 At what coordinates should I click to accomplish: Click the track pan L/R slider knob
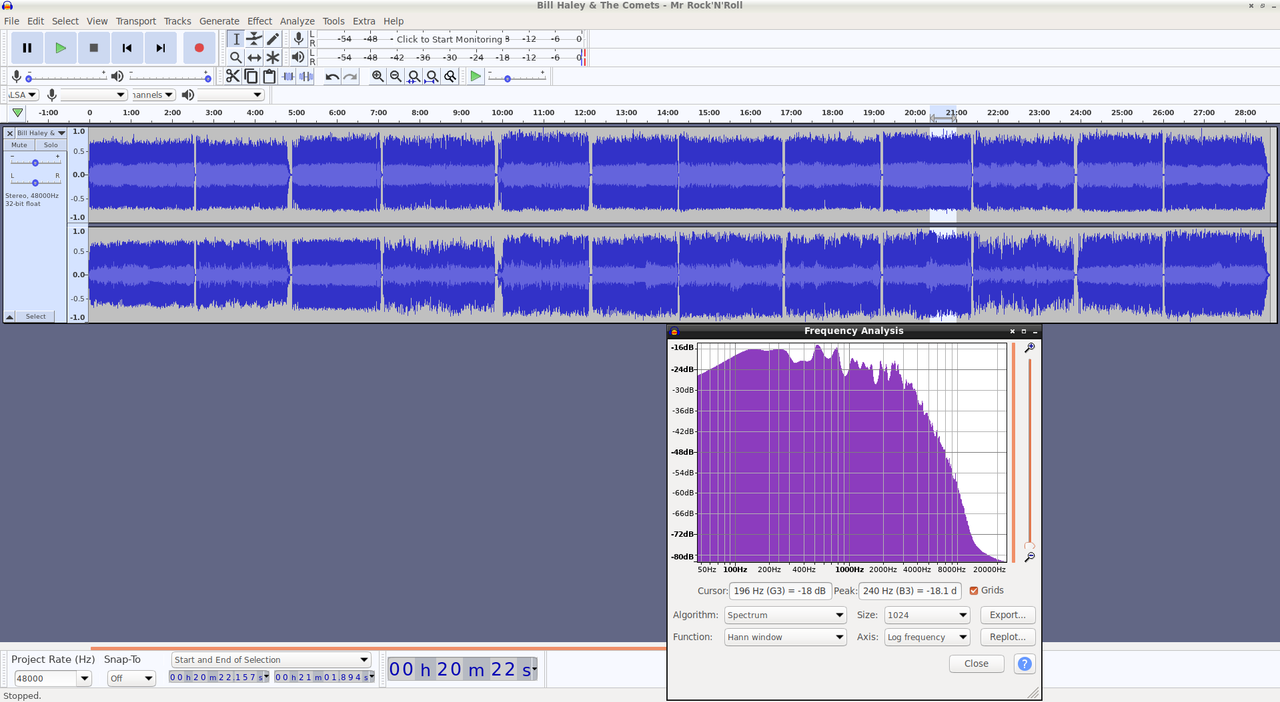tap(35, 182)
